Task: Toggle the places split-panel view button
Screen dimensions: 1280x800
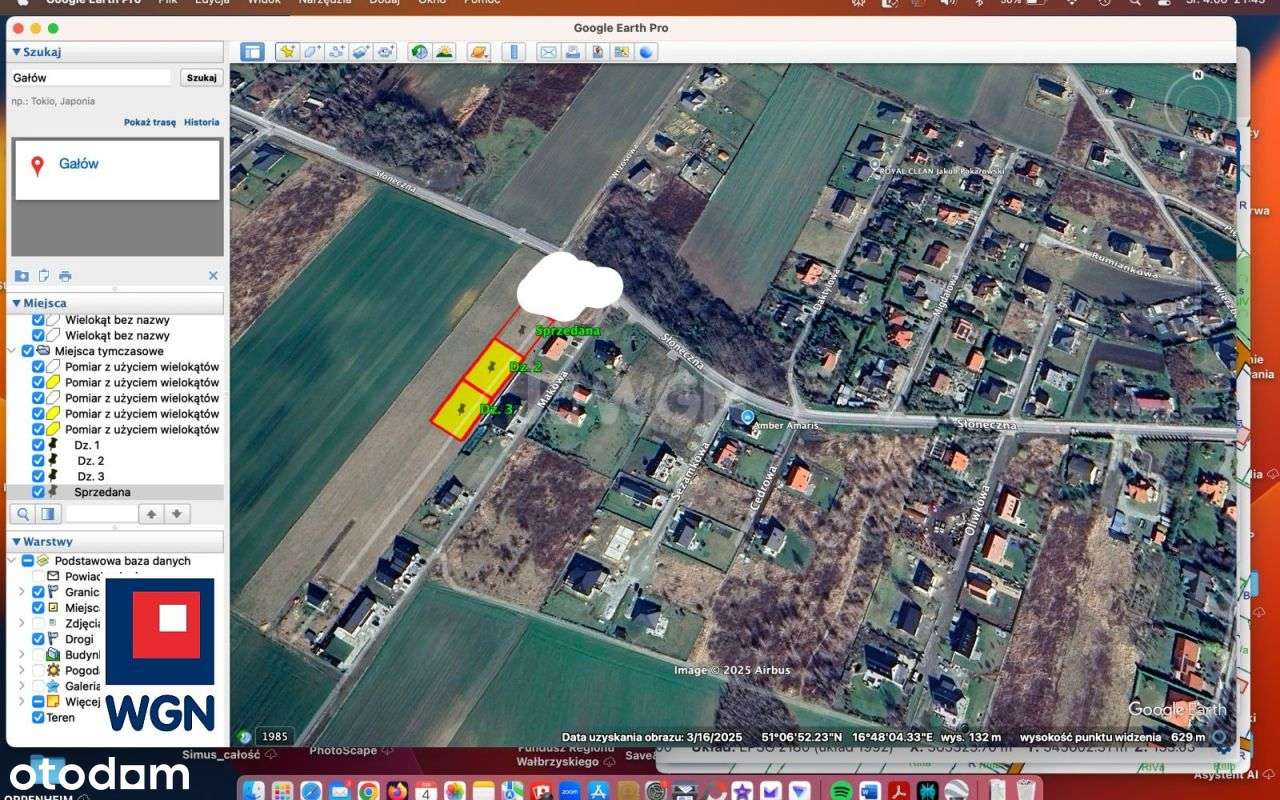Action: (48, 514)
